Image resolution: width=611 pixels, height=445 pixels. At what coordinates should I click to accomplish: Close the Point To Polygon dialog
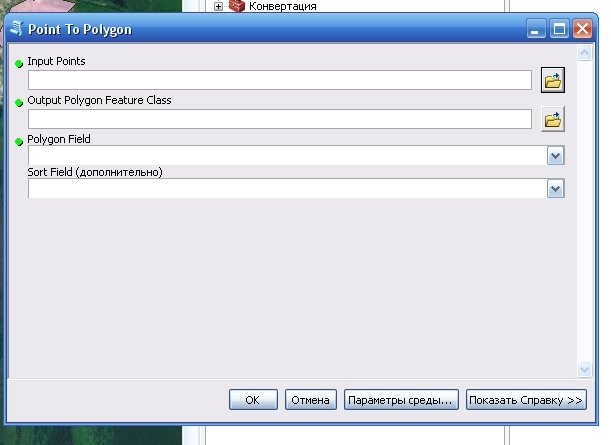tap(583, 29)
